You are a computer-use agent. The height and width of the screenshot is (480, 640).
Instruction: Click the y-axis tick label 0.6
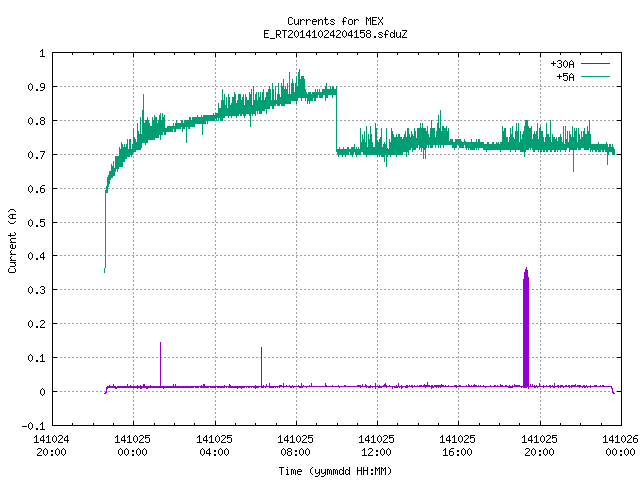click(x=36, y=189)
